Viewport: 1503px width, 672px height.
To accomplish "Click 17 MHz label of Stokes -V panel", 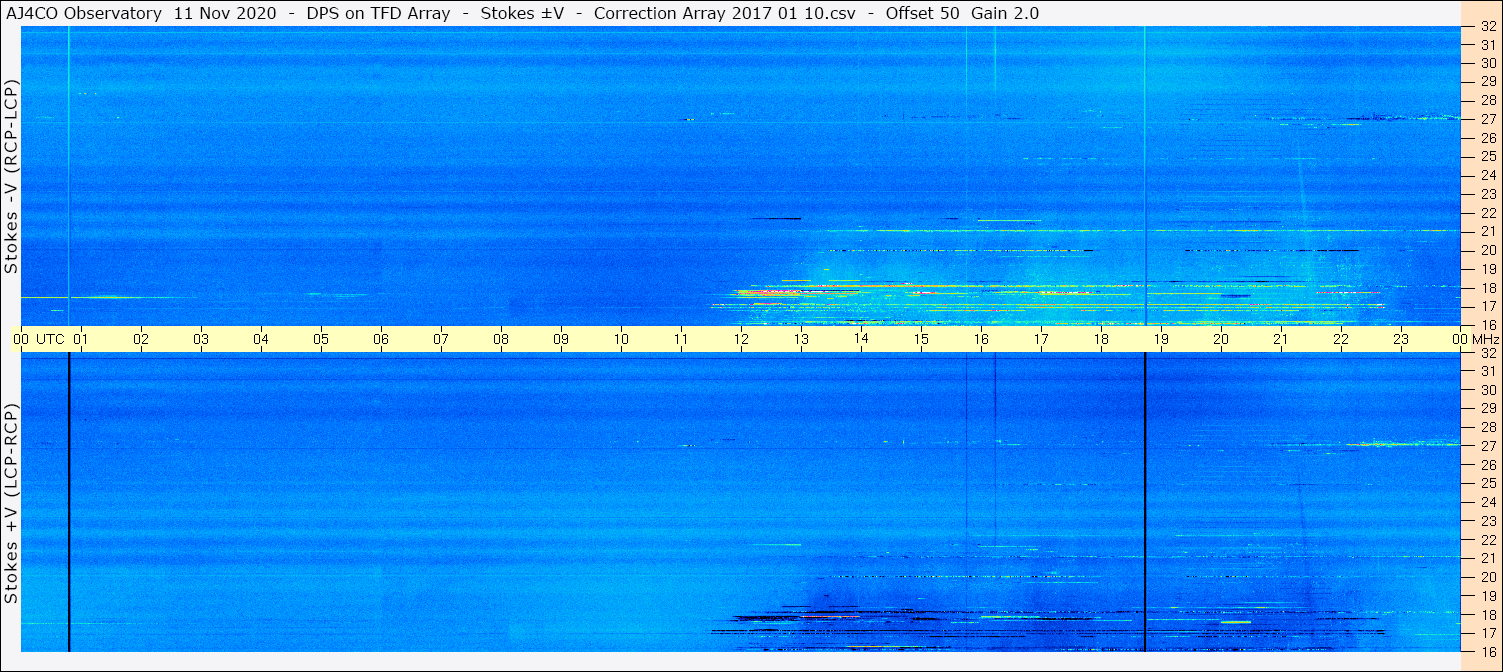I will pos(1488,306).
